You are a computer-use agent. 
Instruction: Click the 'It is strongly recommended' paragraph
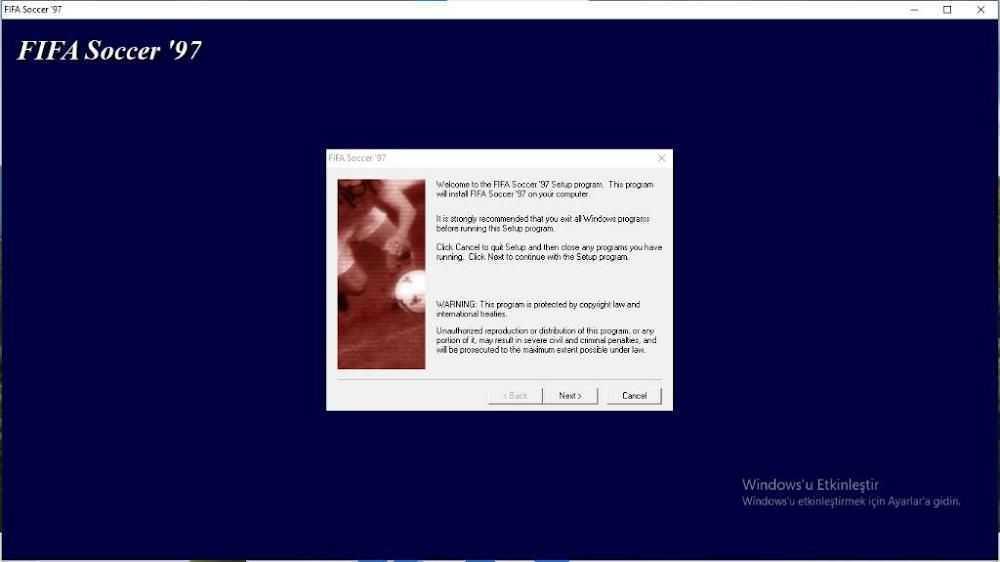point(543,223)
